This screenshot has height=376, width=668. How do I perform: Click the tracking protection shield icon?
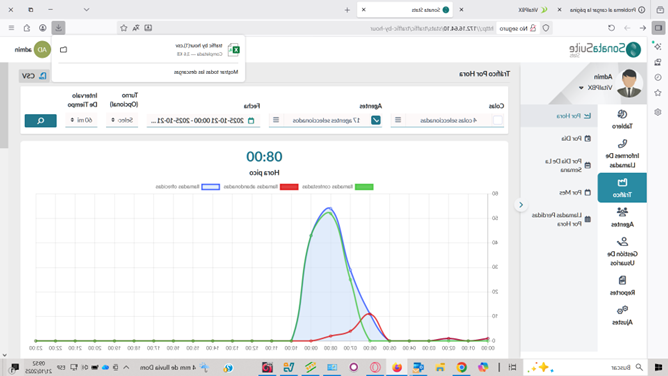click(546, 28)
